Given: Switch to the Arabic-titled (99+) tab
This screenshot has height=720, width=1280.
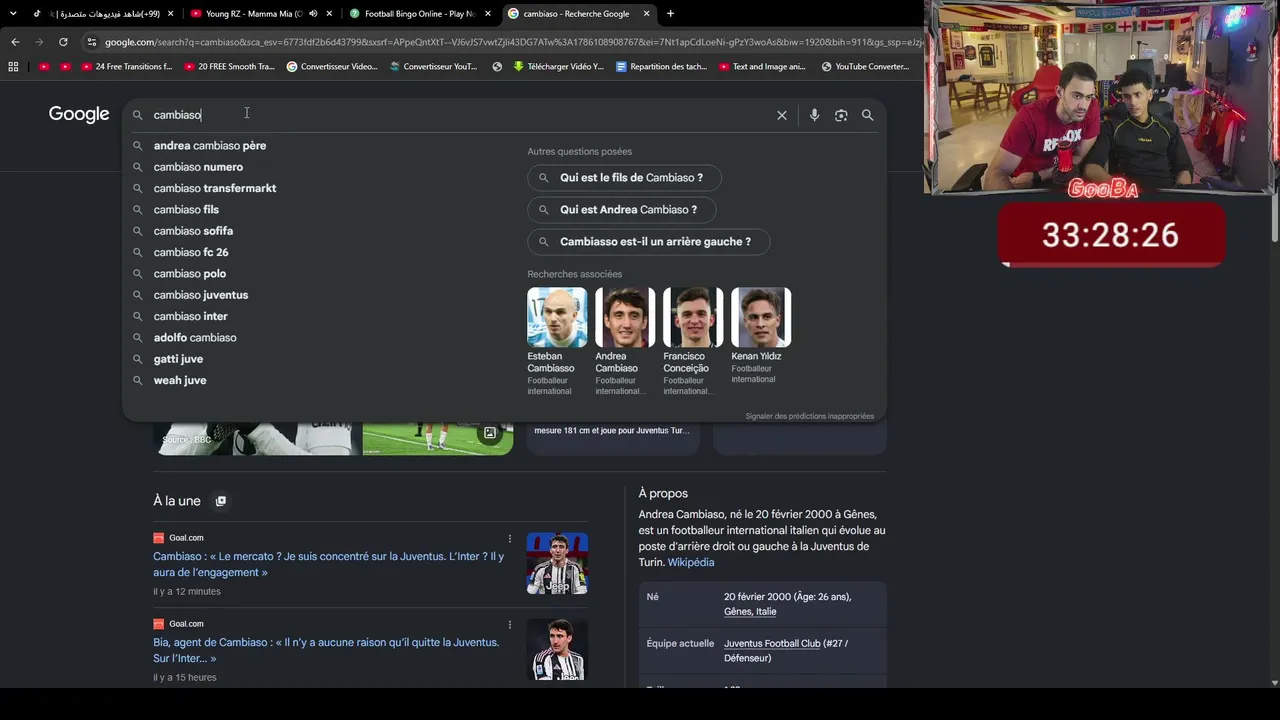Looking at the screenshot, I should click(x=103, y=14).
